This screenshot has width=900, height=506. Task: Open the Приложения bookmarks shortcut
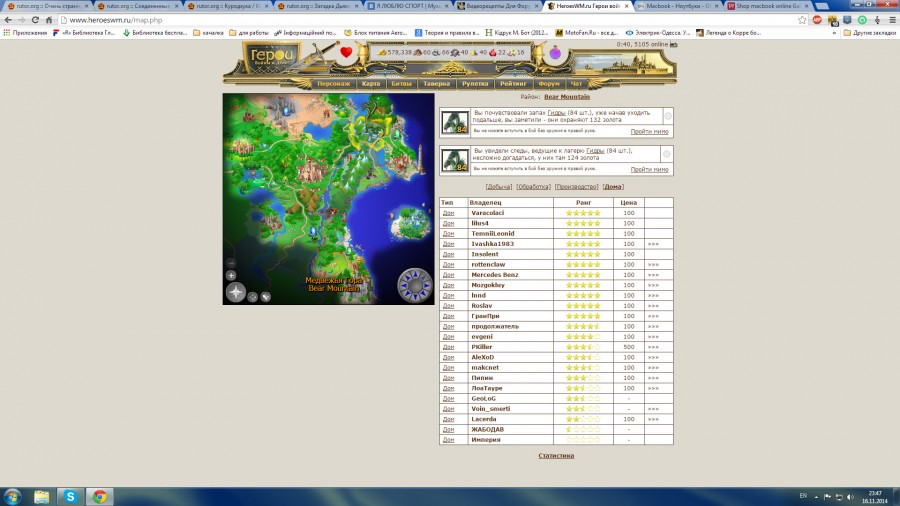(25, 33)
